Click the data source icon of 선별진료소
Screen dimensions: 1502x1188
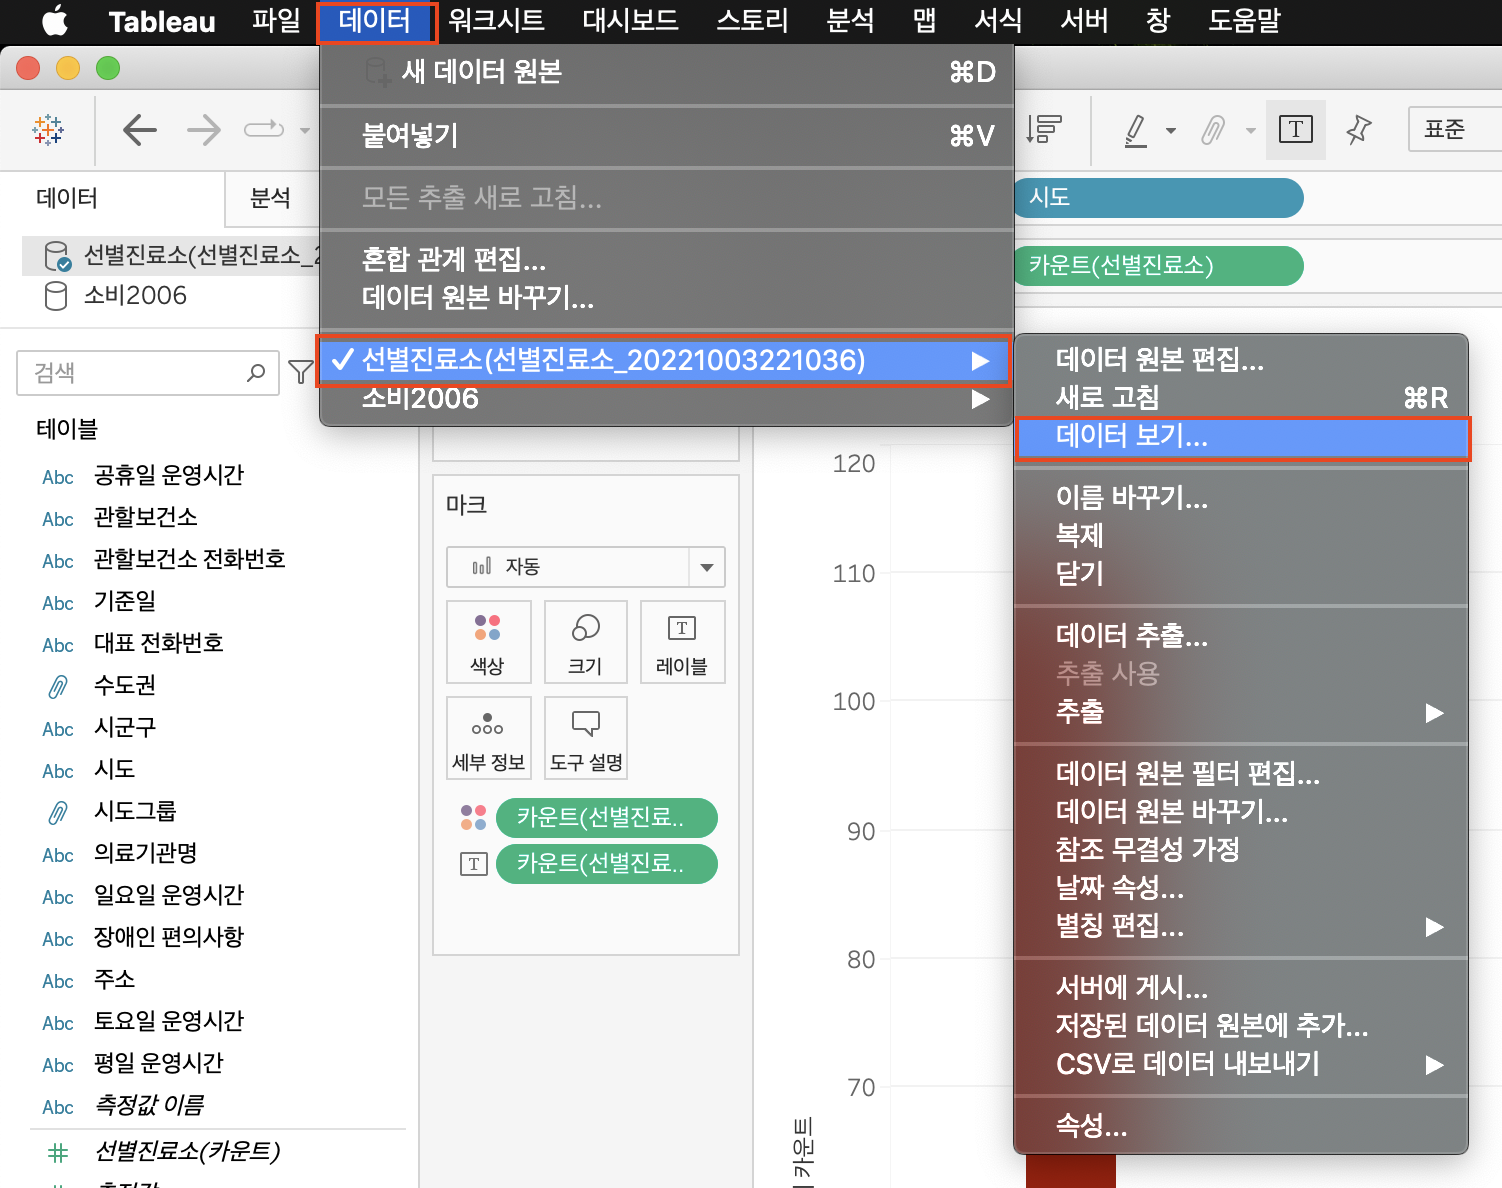pyautogui.click(x=57, y=256)
